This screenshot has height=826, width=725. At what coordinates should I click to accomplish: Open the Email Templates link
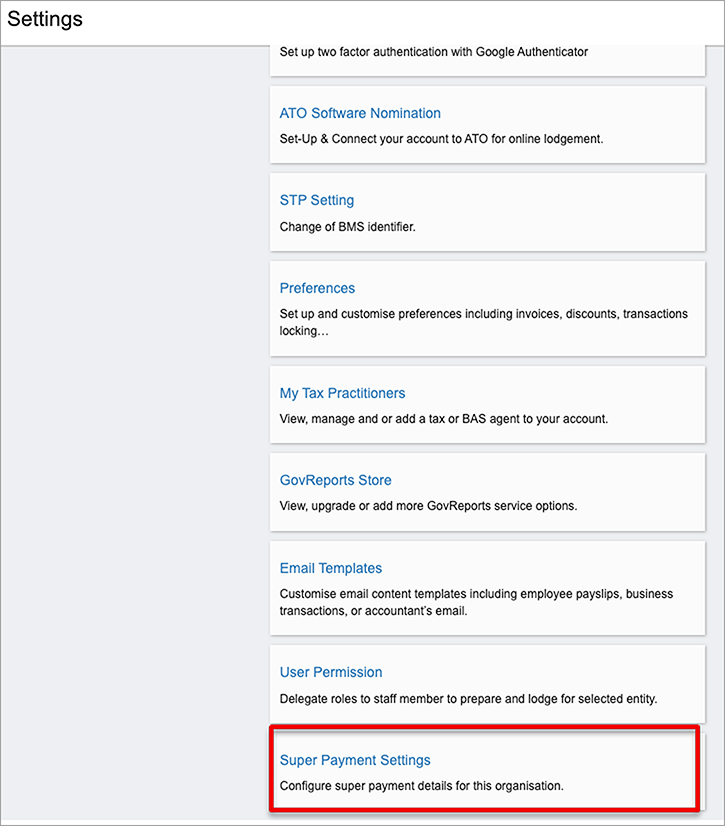[x=331, y=568]
